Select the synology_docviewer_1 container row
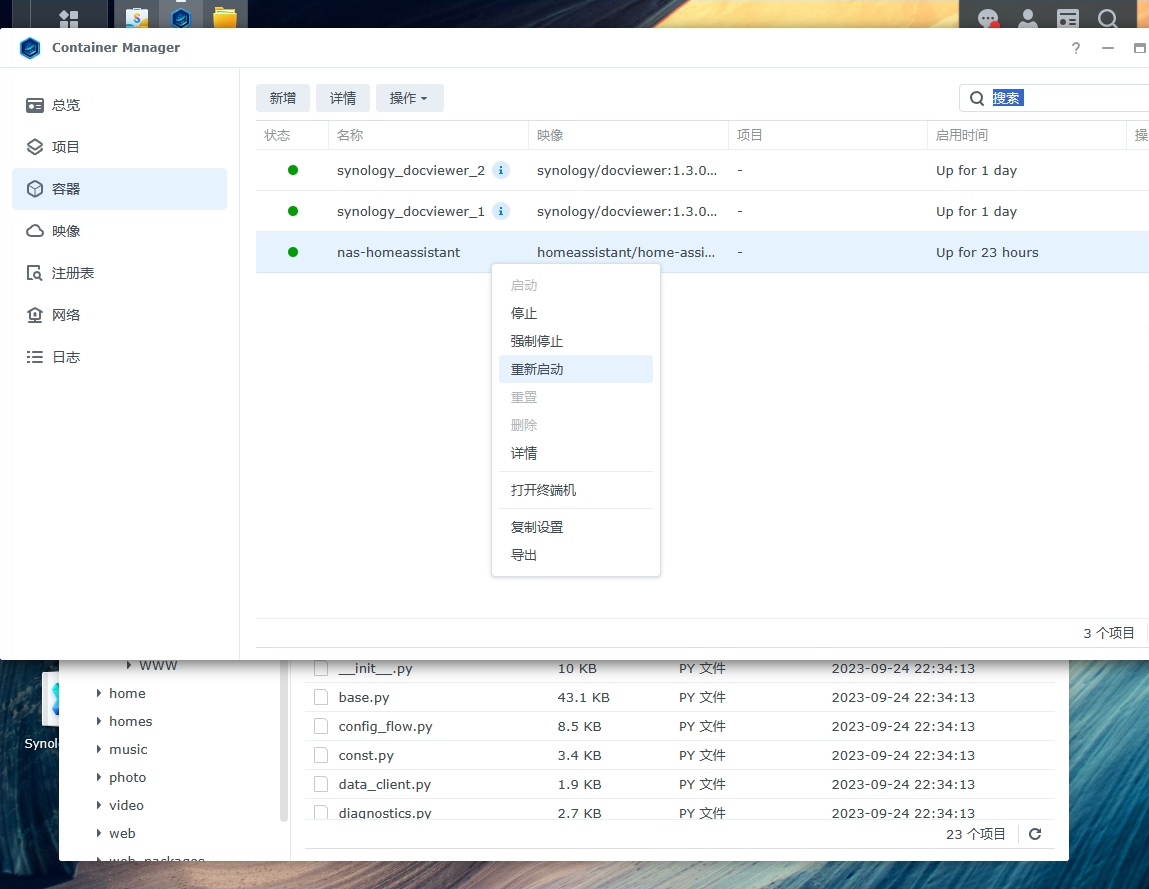This screenshot has width=1149, height=889. pyautogui.click(x=702, y=211)
